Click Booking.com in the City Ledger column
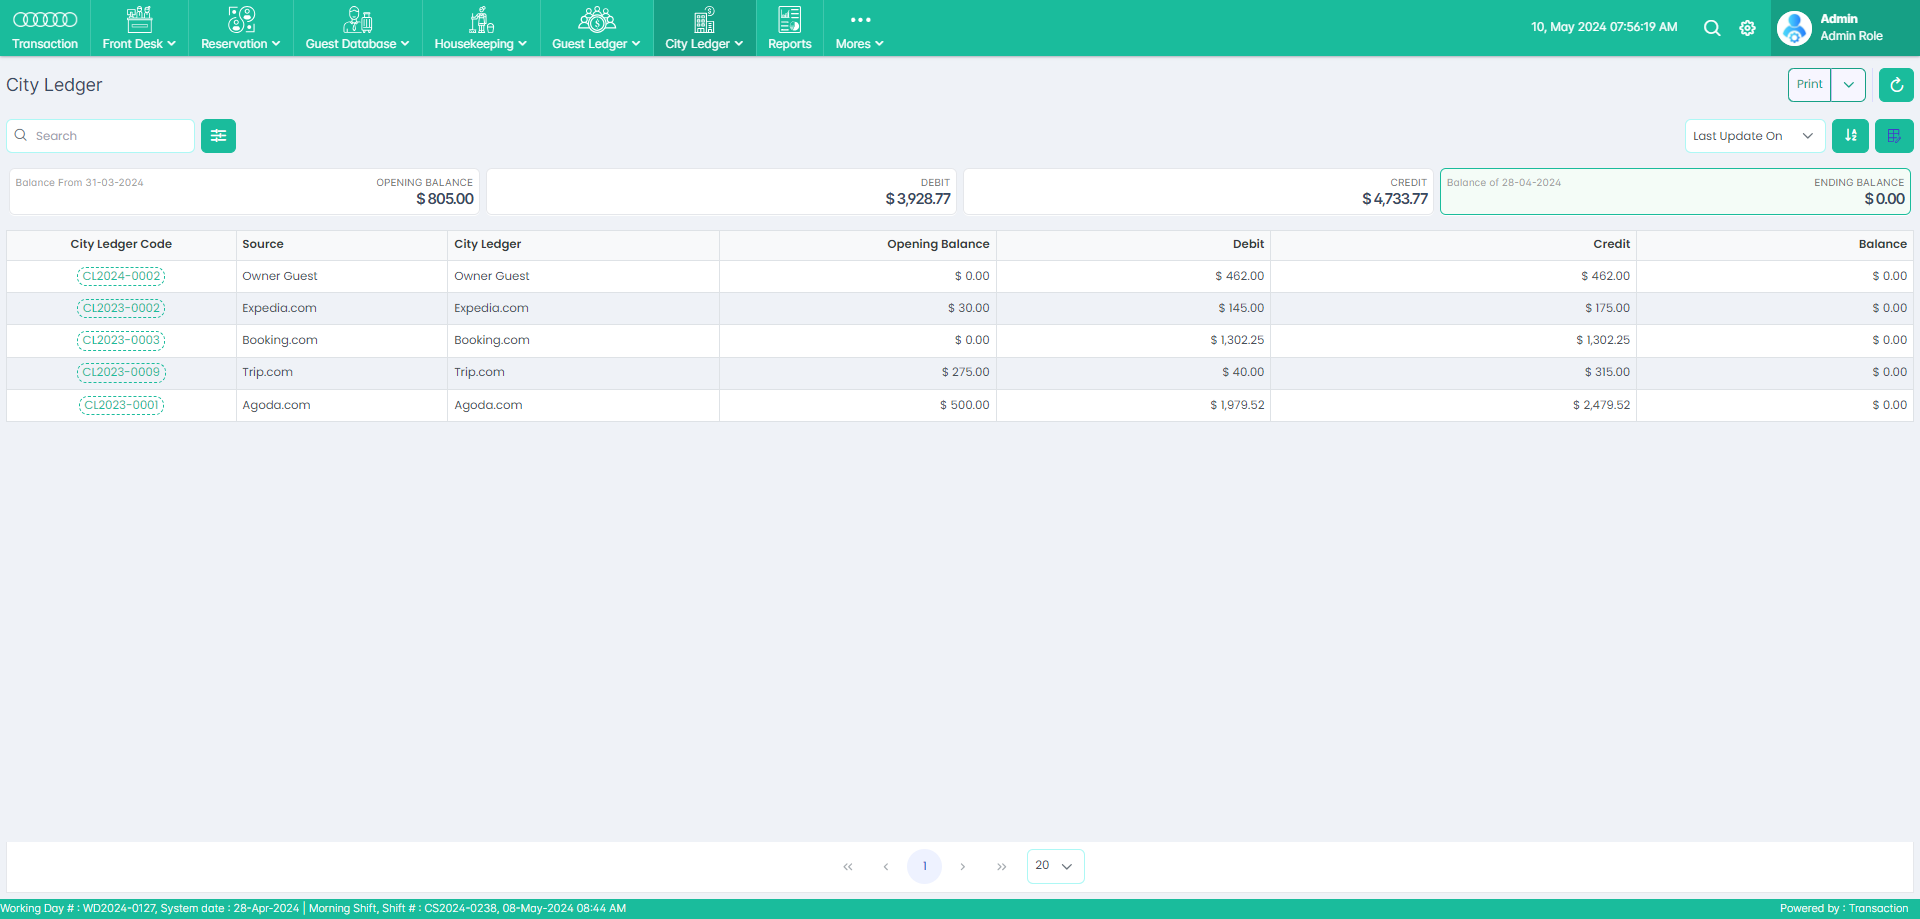Viewport: 1920px width, 919px height. pyautogui.click(x=492, y=340)
